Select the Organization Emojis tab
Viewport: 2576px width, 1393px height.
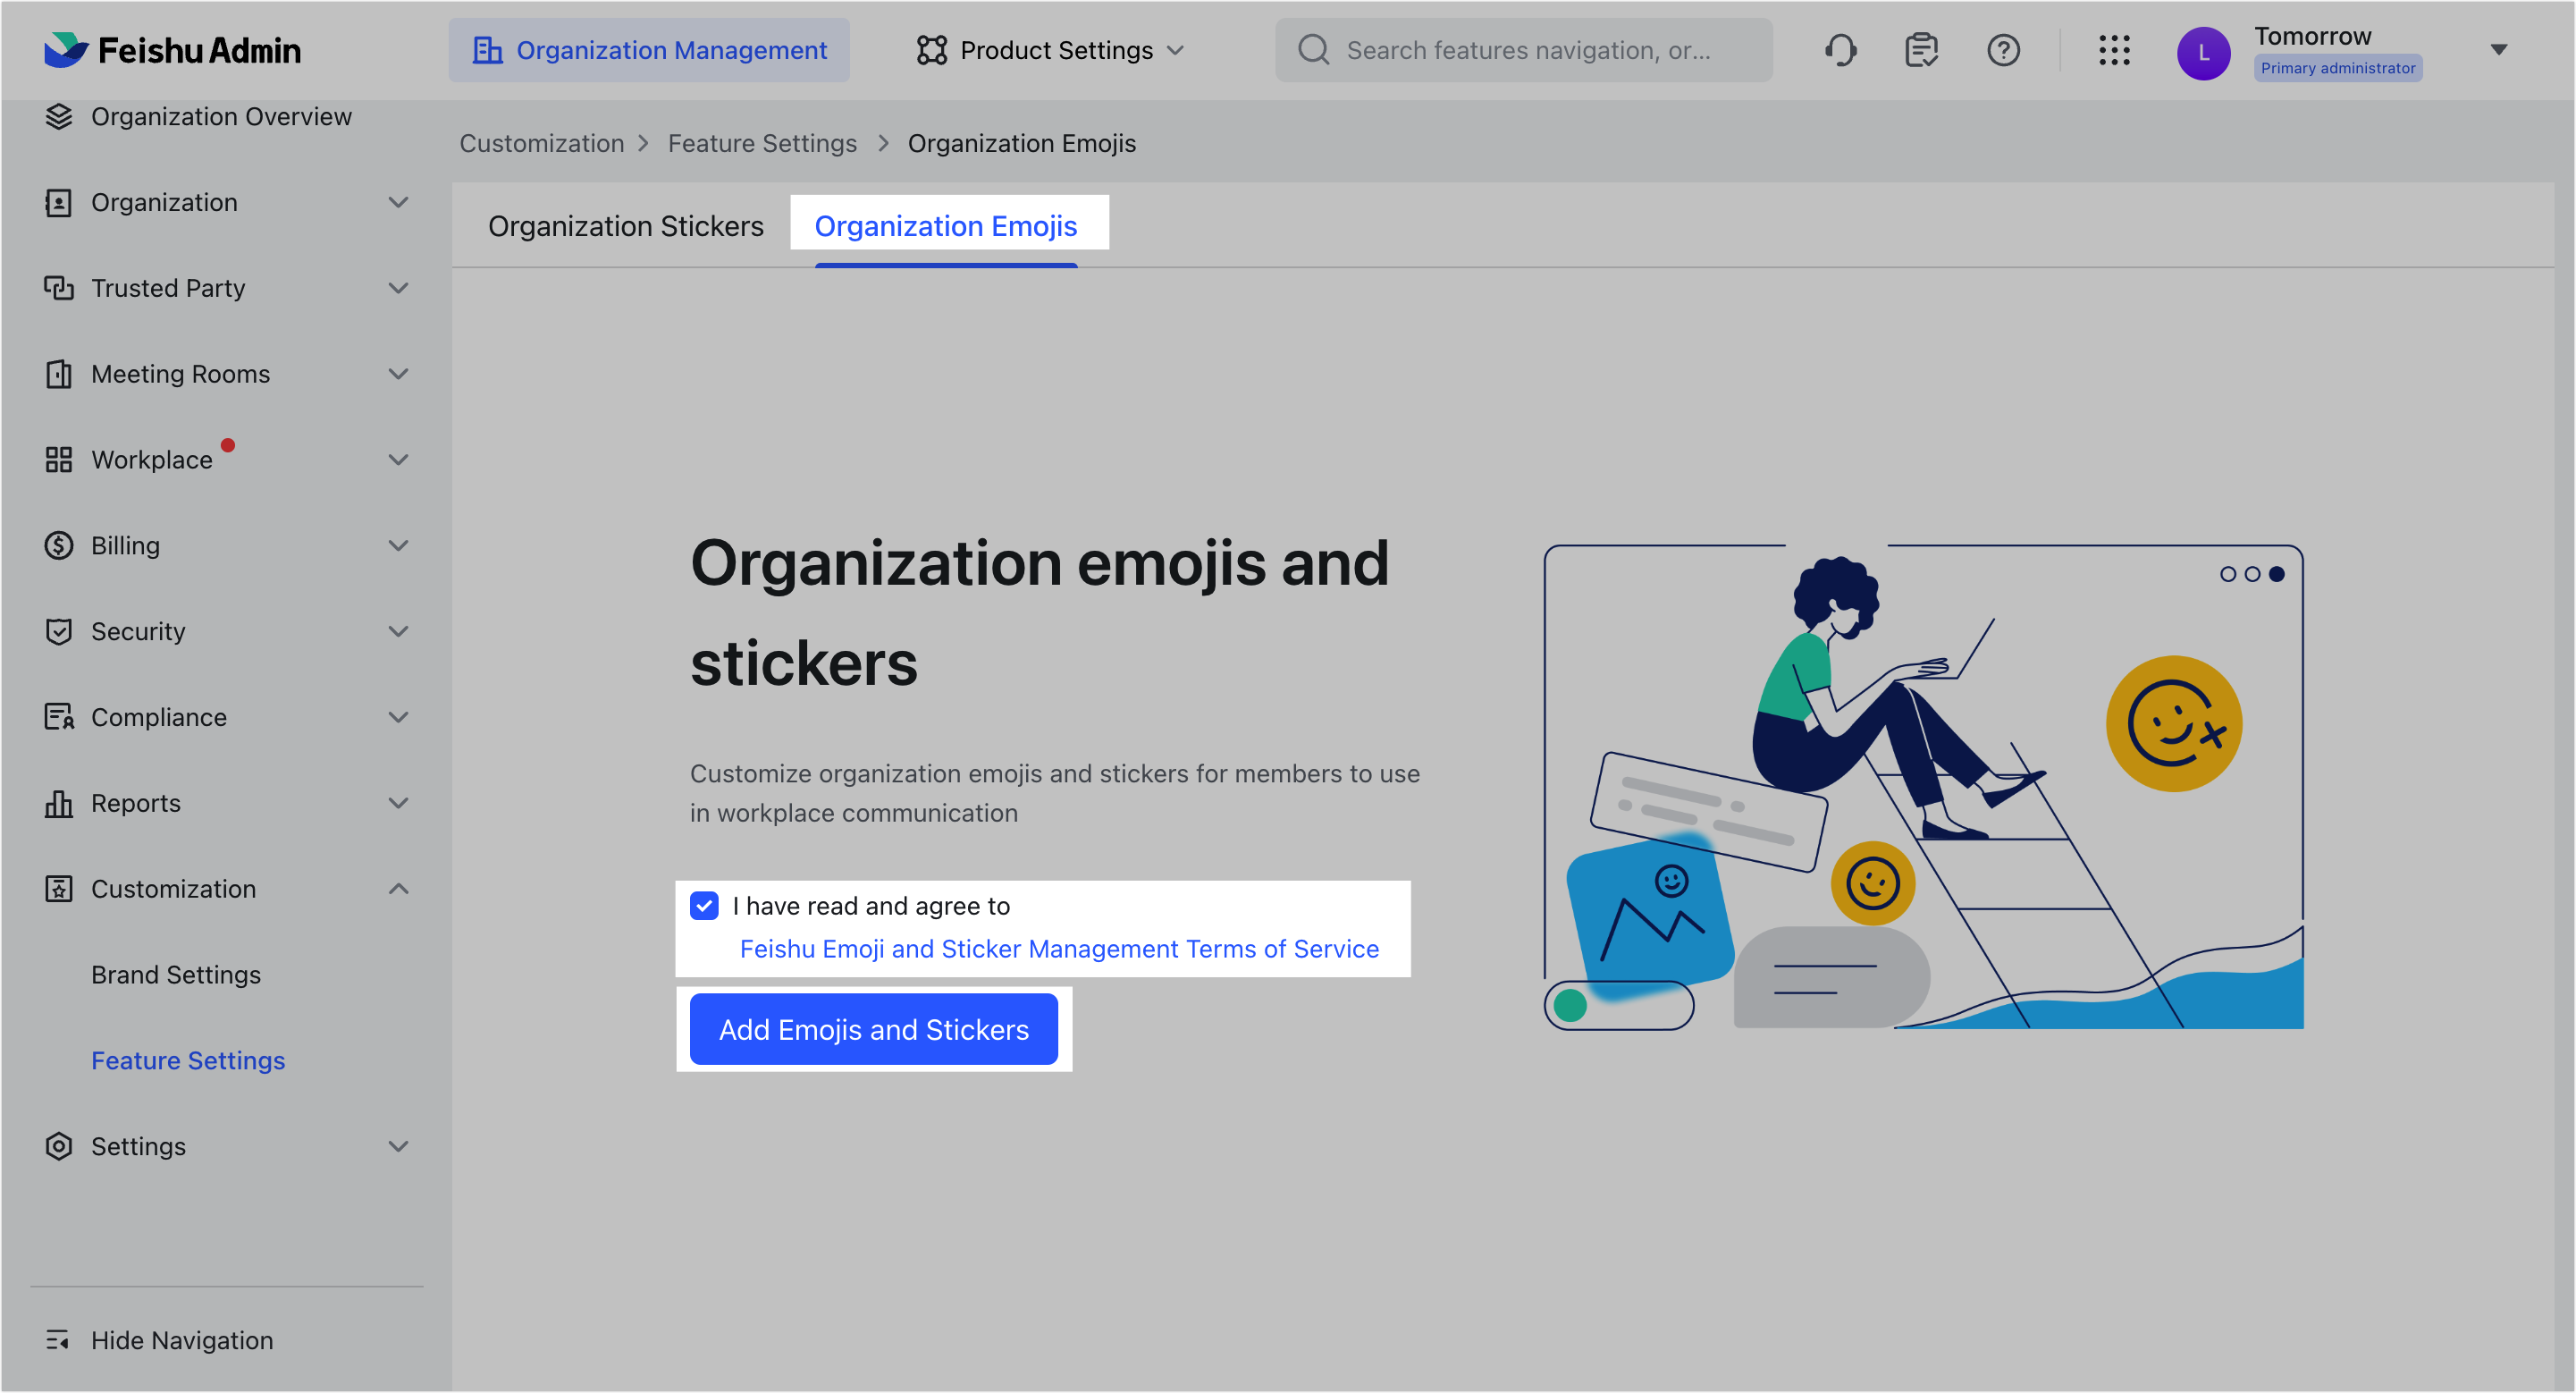pyautogui.click(x=946, y=227)
